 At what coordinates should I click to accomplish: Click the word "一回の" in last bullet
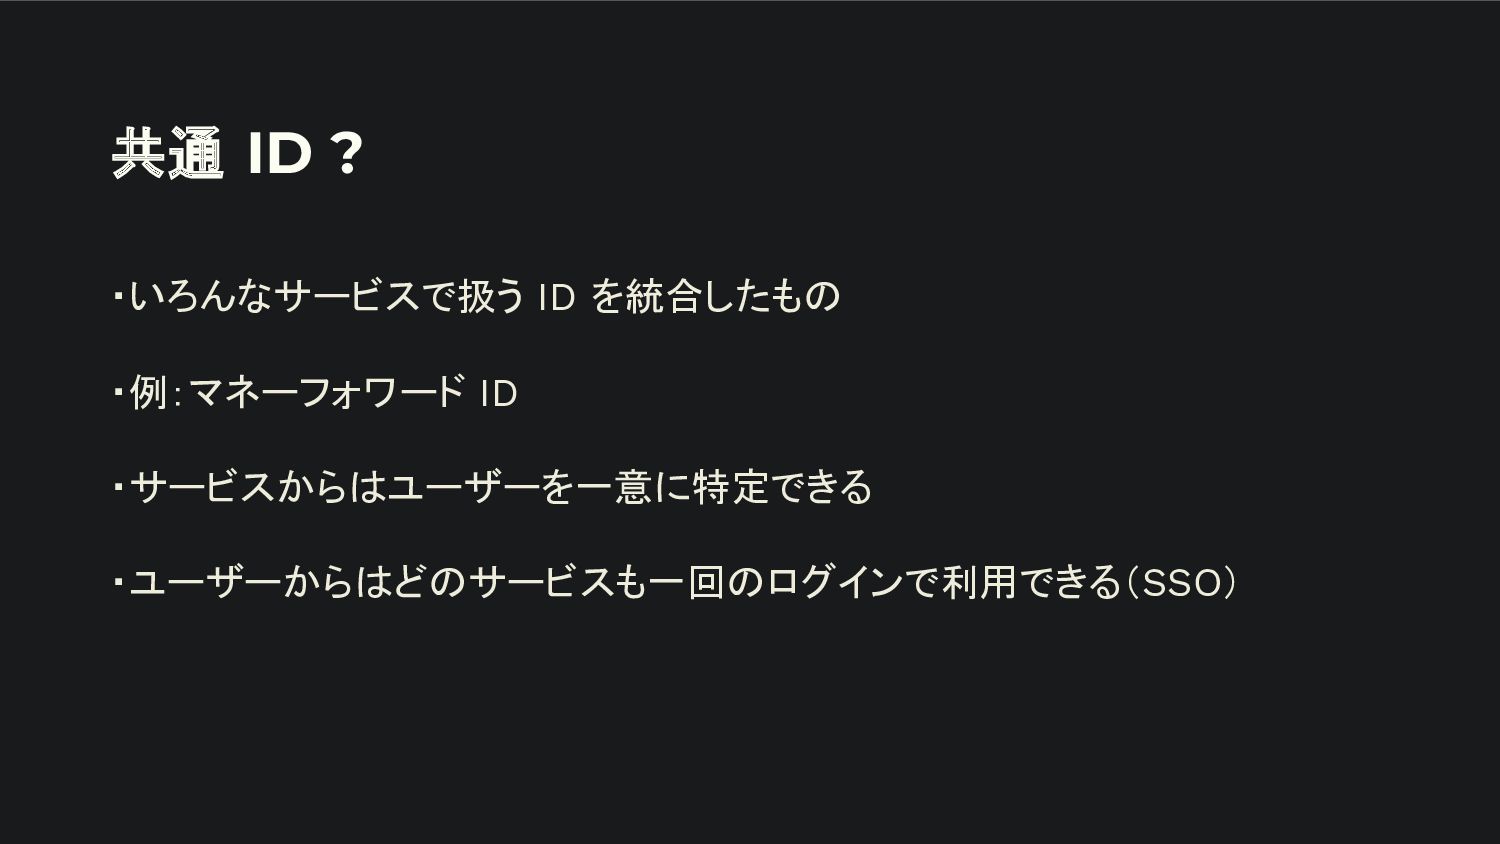[x=706, y=582]
